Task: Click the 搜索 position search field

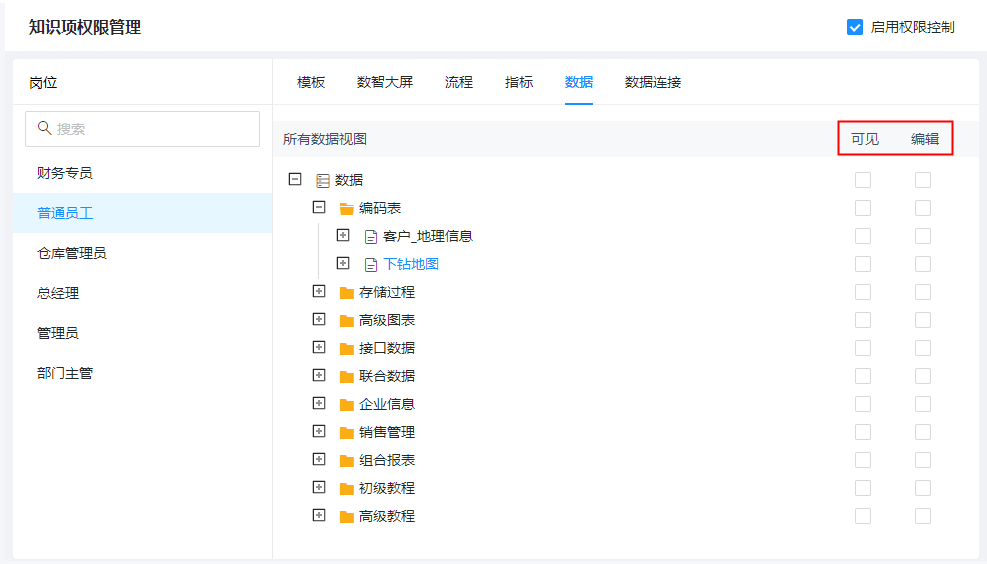Action: [142, 129]
